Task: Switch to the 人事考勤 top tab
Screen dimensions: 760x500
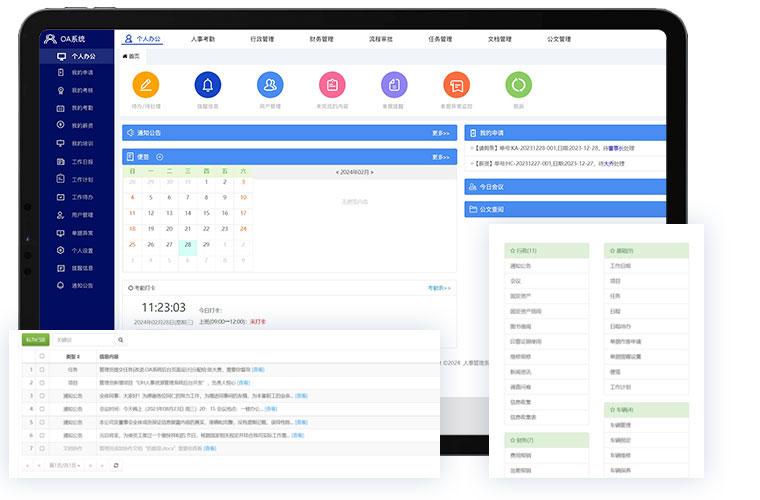Action: click(203, 39)
